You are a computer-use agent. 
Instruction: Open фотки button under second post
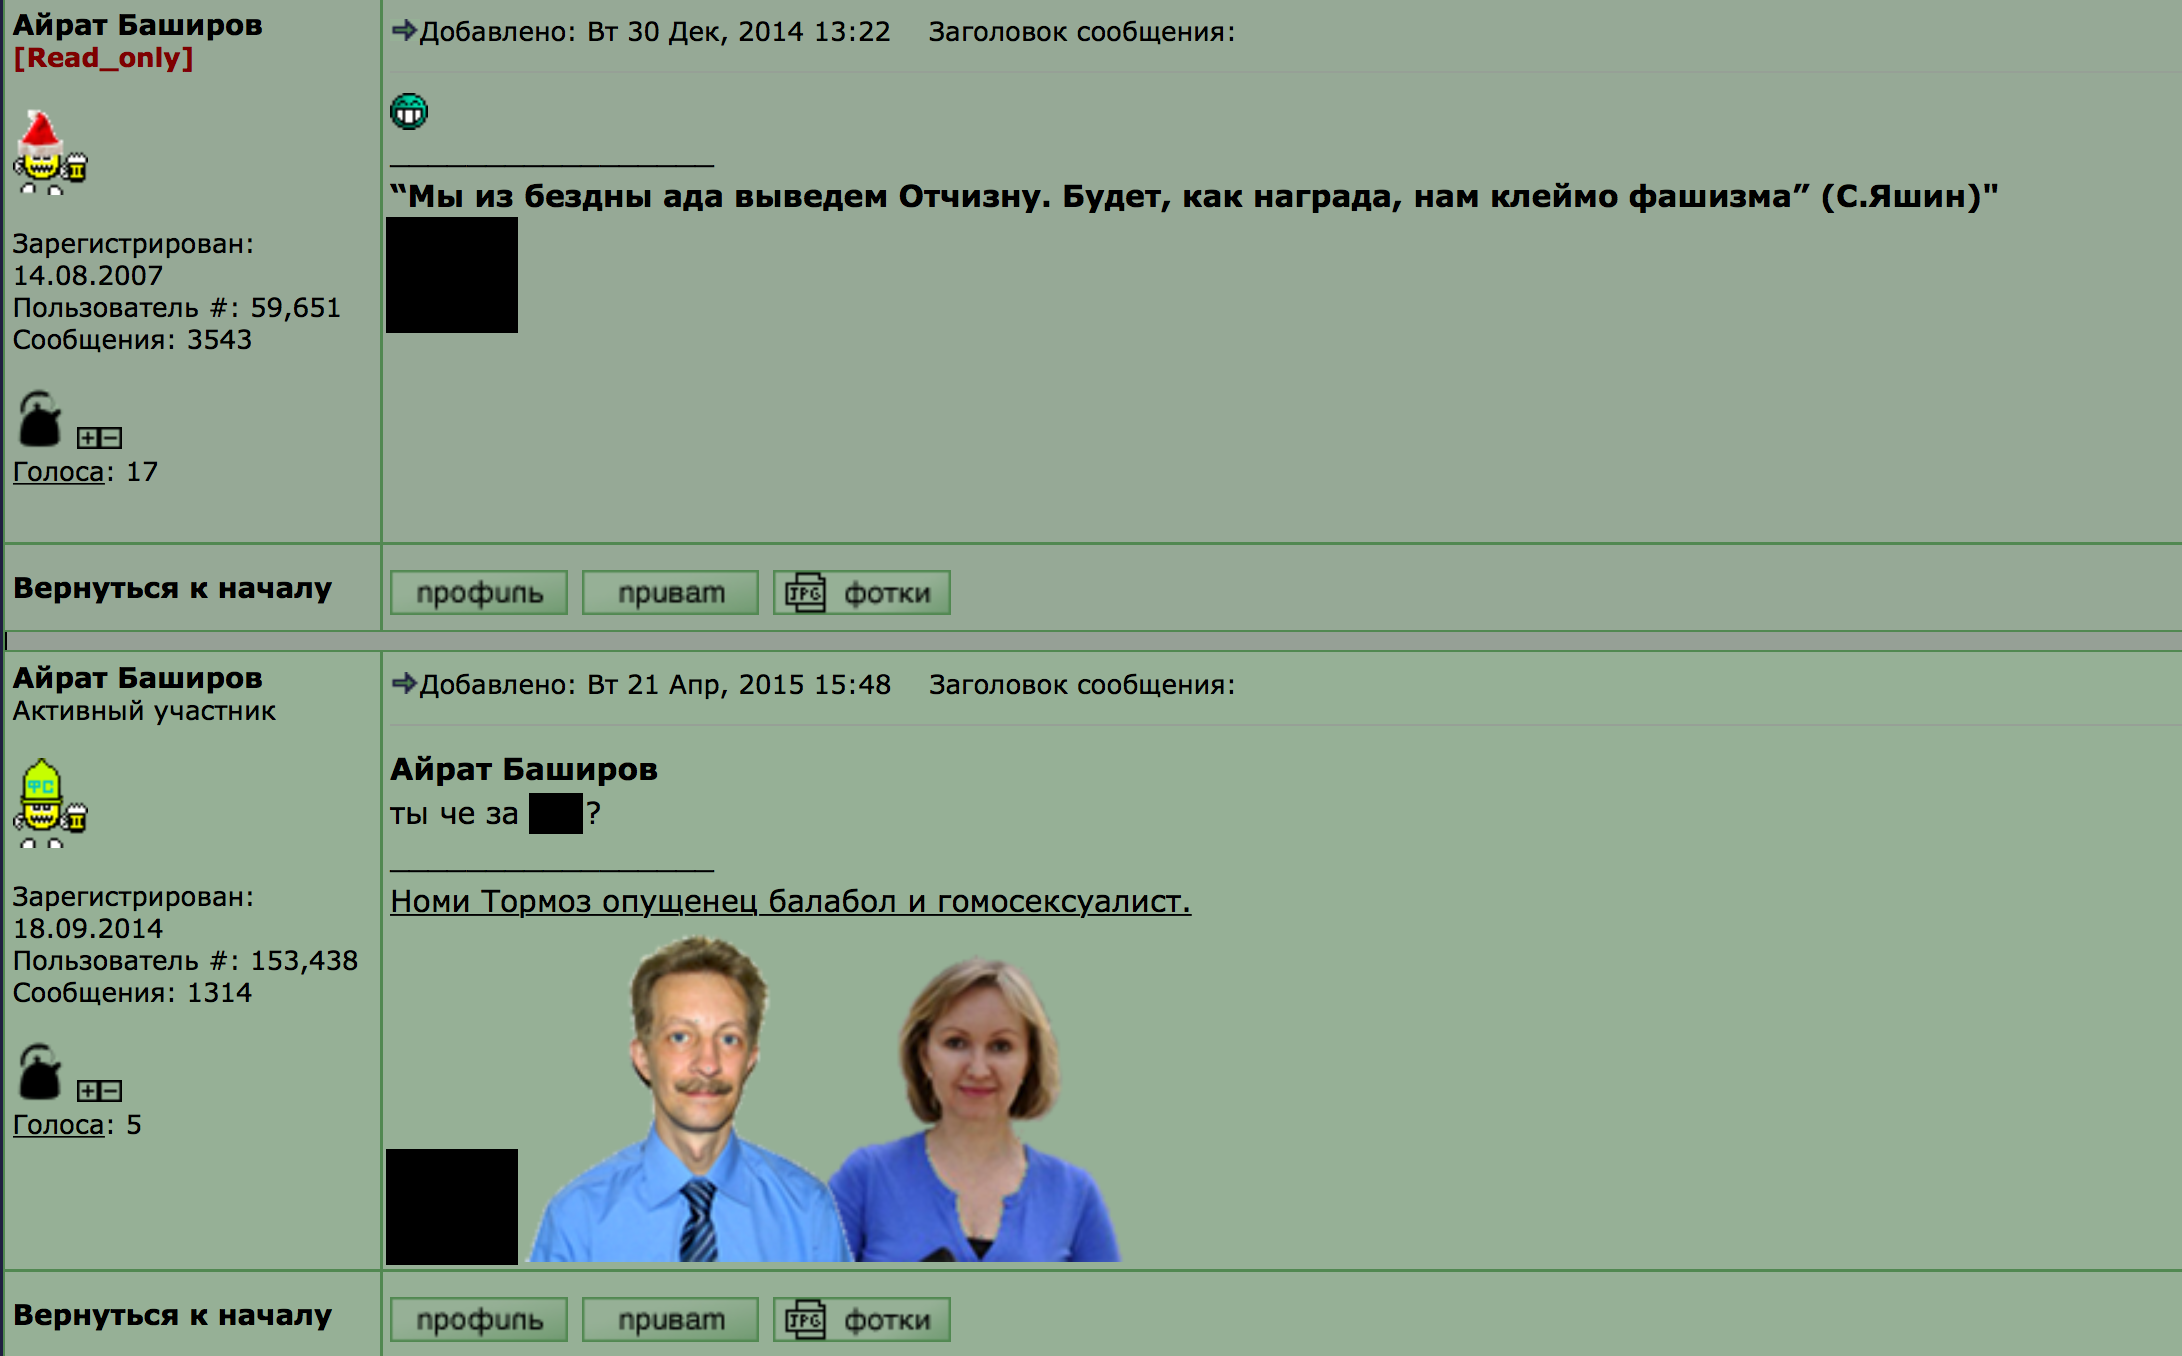pyautogui.click(x=861, y=1320)
